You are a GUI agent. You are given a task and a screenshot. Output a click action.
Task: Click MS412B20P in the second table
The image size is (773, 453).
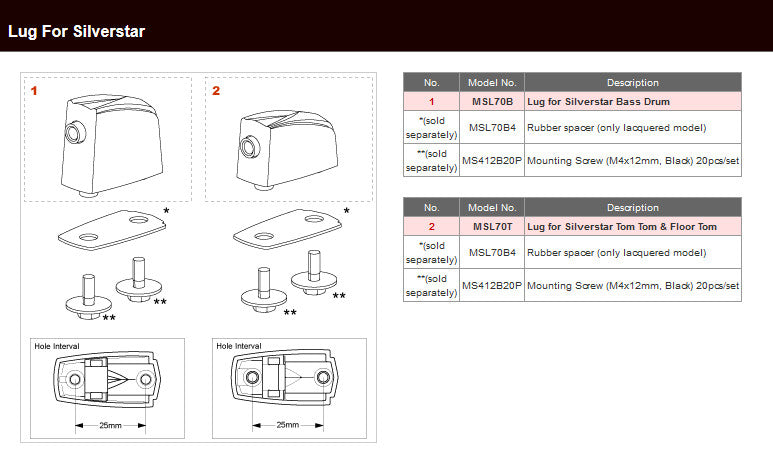pyautogui.click(x=492, y=285)
